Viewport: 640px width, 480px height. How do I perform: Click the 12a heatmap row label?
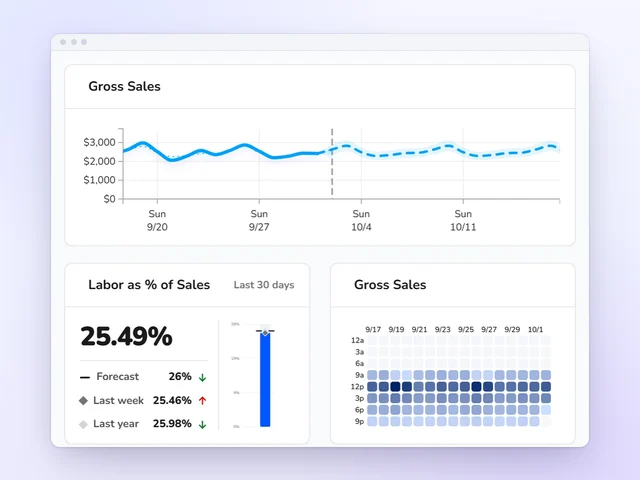tap(358, 340)
